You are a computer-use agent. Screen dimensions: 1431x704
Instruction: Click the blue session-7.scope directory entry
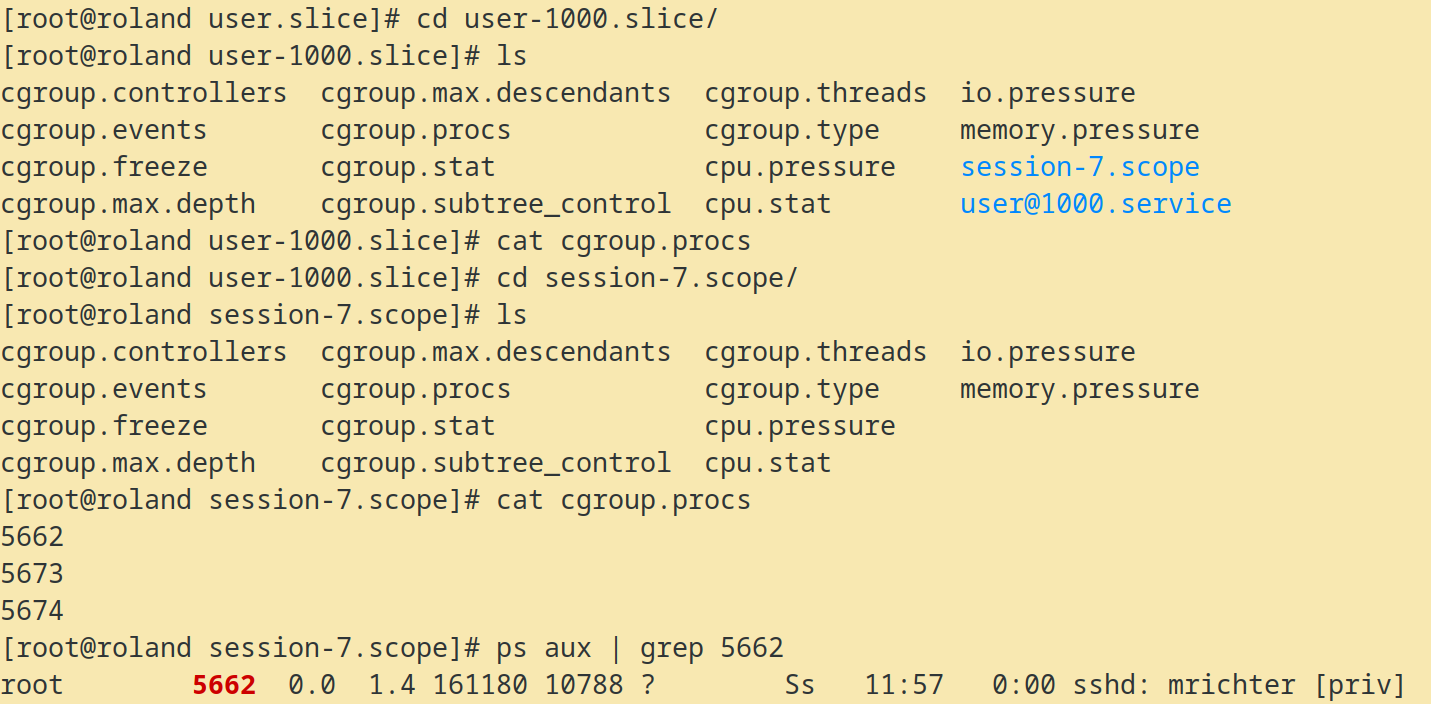tap(1079, 167)
